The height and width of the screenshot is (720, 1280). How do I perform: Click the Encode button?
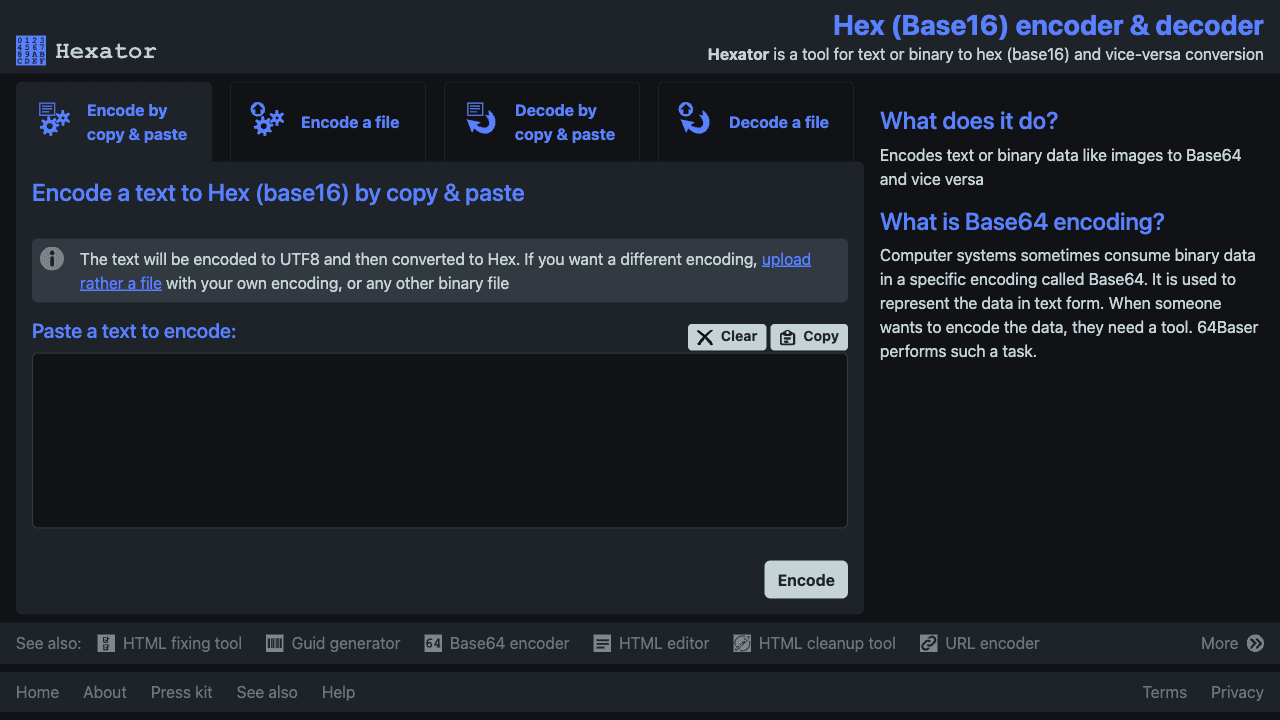[x=805, y=579]
